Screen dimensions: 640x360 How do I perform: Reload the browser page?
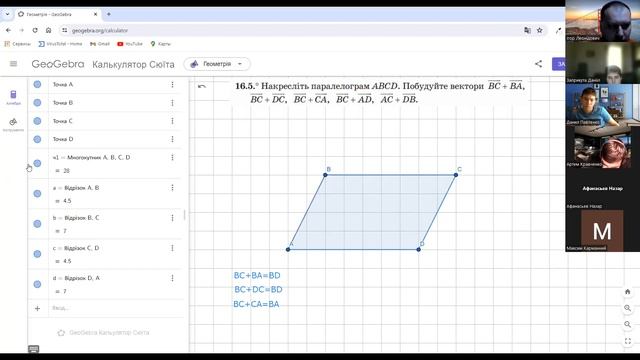pyautogui.click(x=35, y=30)
